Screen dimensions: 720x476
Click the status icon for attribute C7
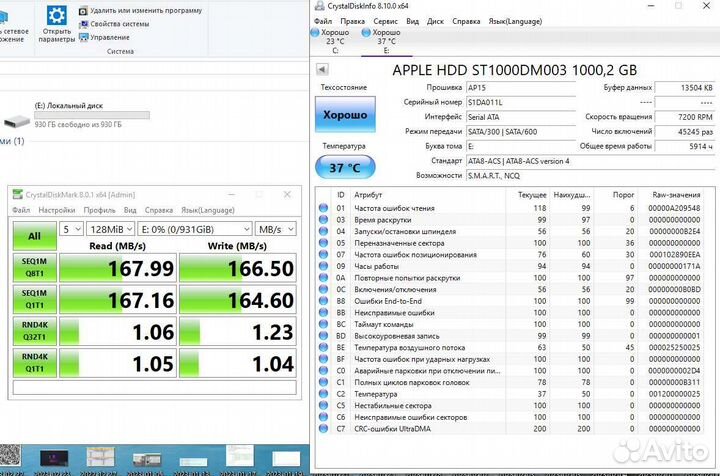pos(323,429)
